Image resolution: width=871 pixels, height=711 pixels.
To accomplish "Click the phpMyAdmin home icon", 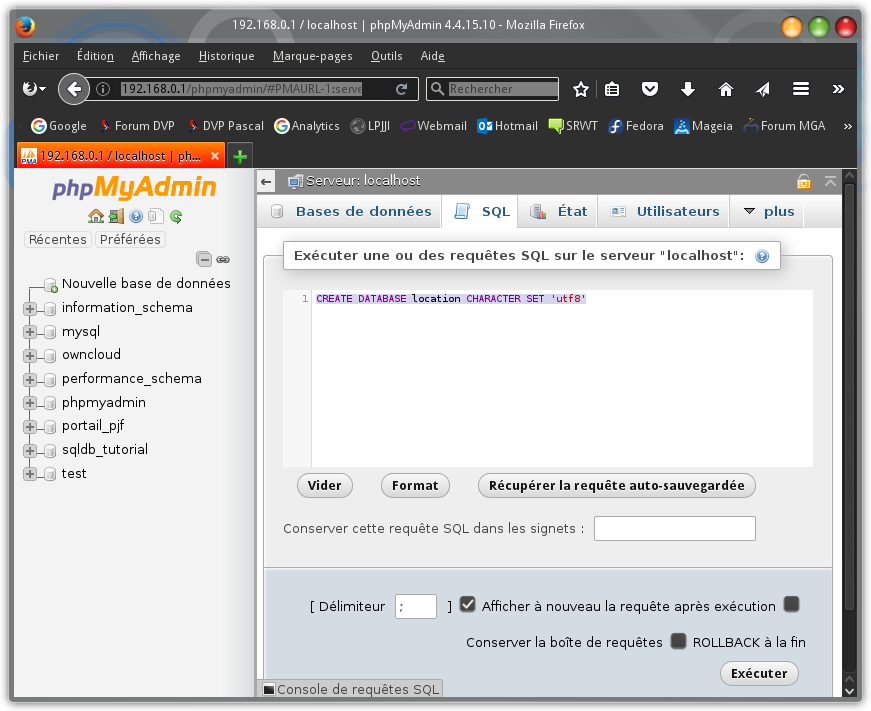I will (96, 216).
